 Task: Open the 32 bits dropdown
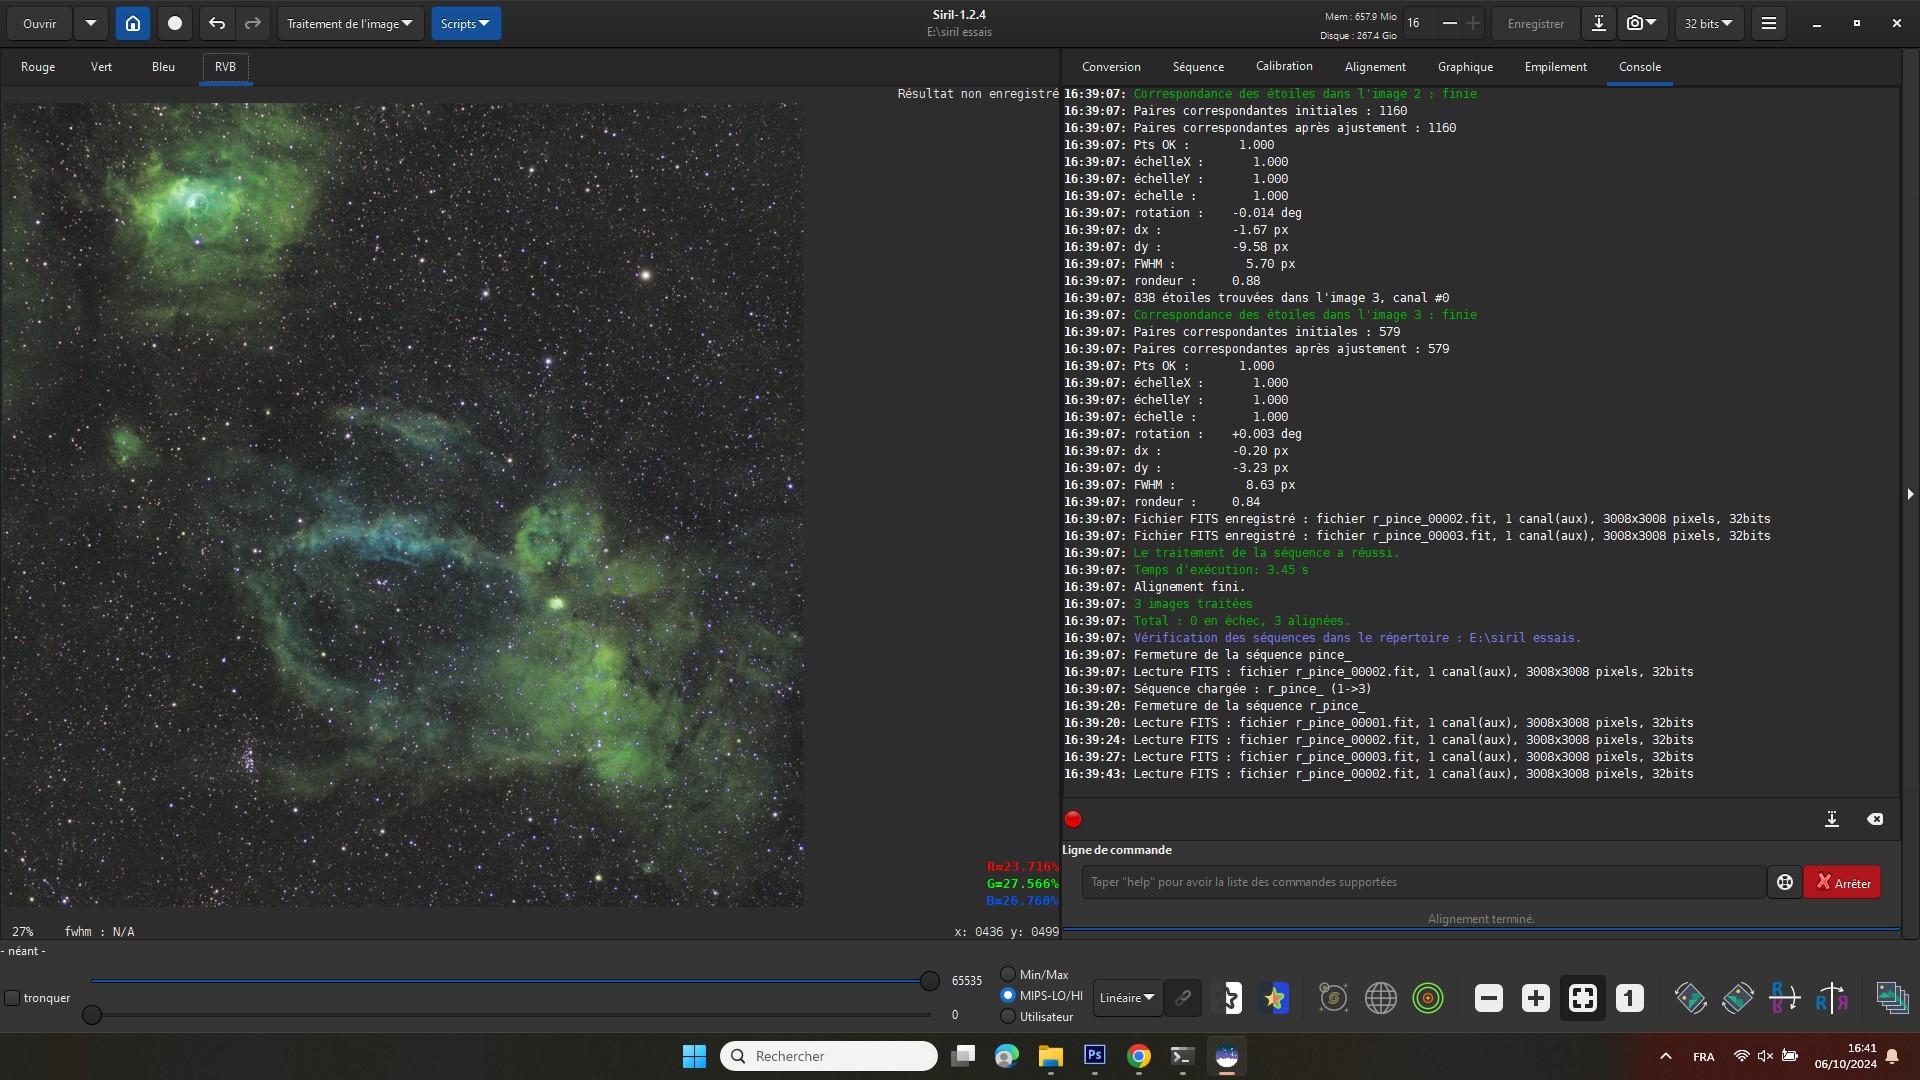tap(1708, 23)
